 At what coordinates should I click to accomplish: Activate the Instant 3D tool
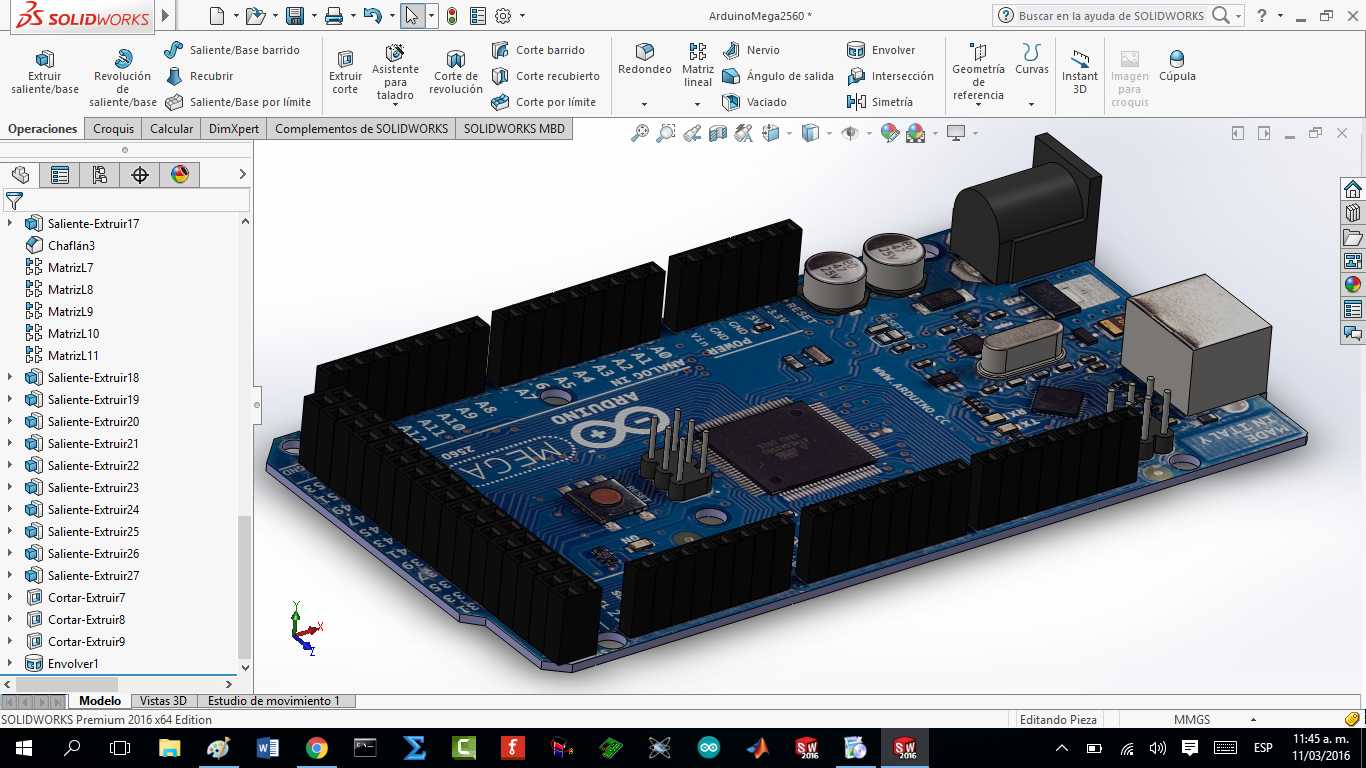click(x=1079, y=71)
